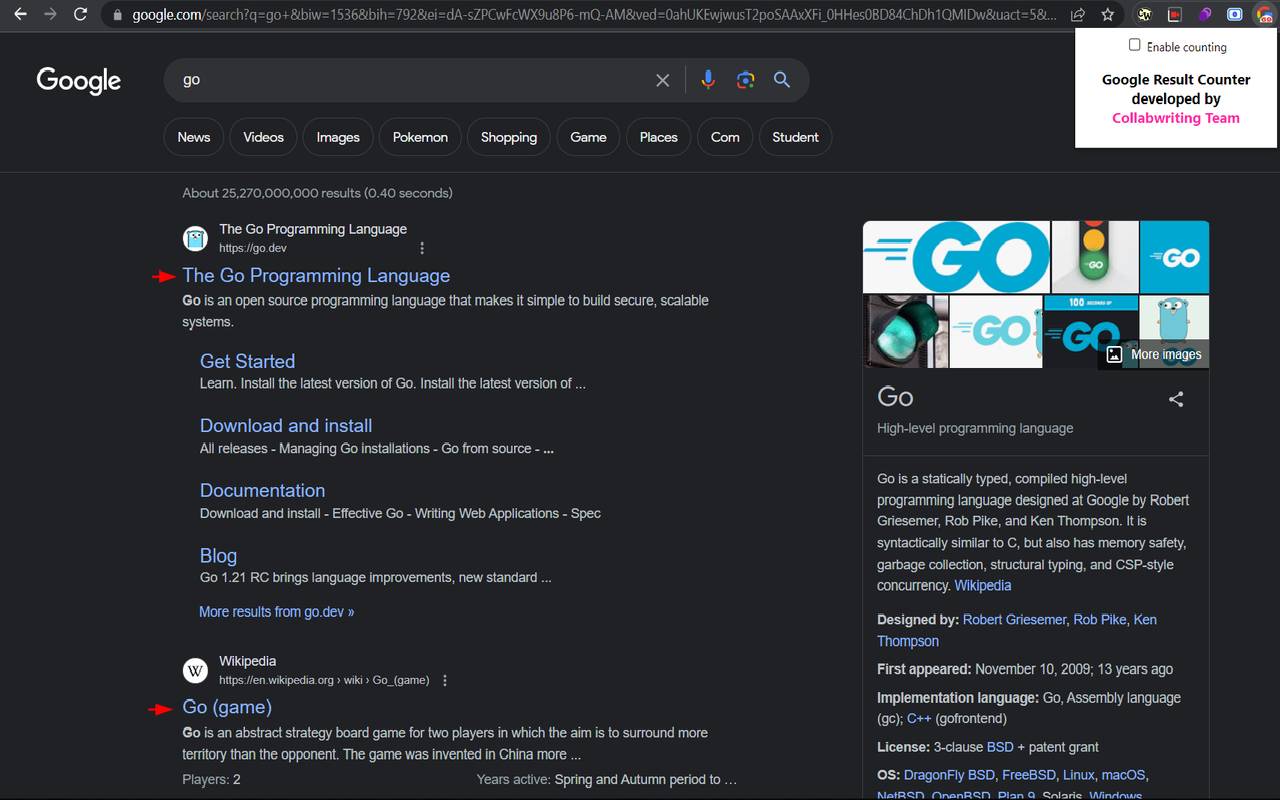Open the FreeBSD OS link
Viewport: 1280px width, 800px height.
[x=1029, y=775]
